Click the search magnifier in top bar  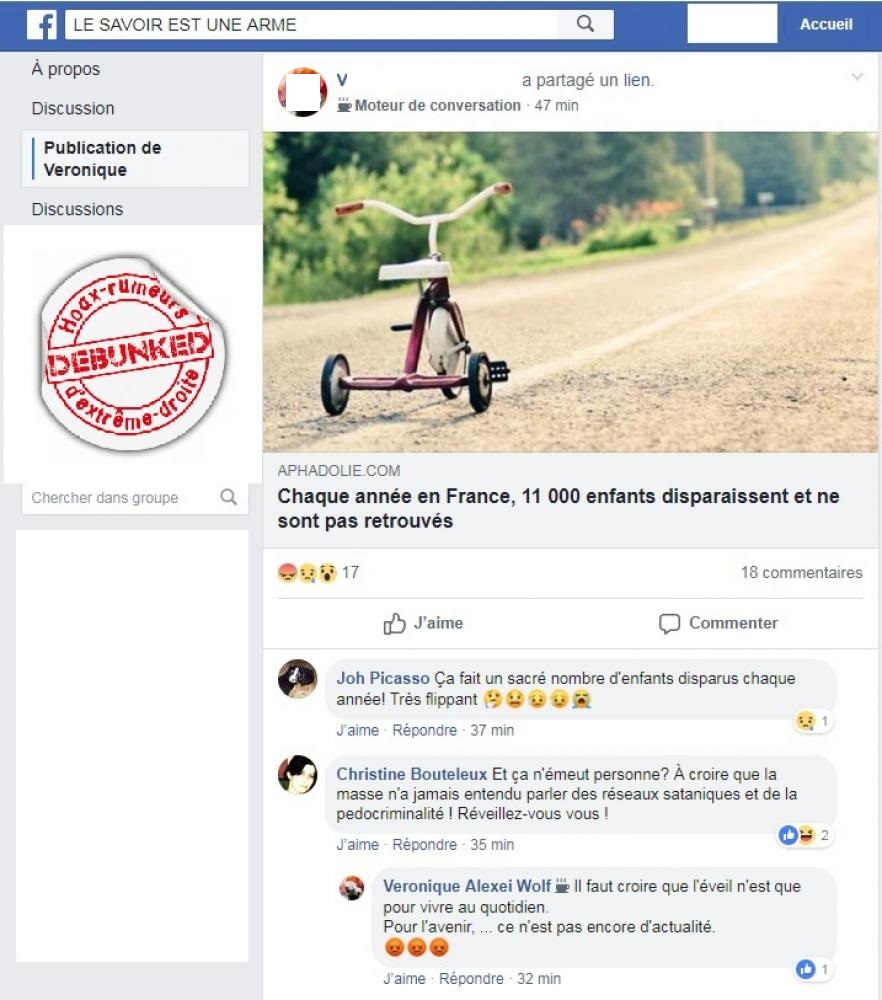pos(585,24)
